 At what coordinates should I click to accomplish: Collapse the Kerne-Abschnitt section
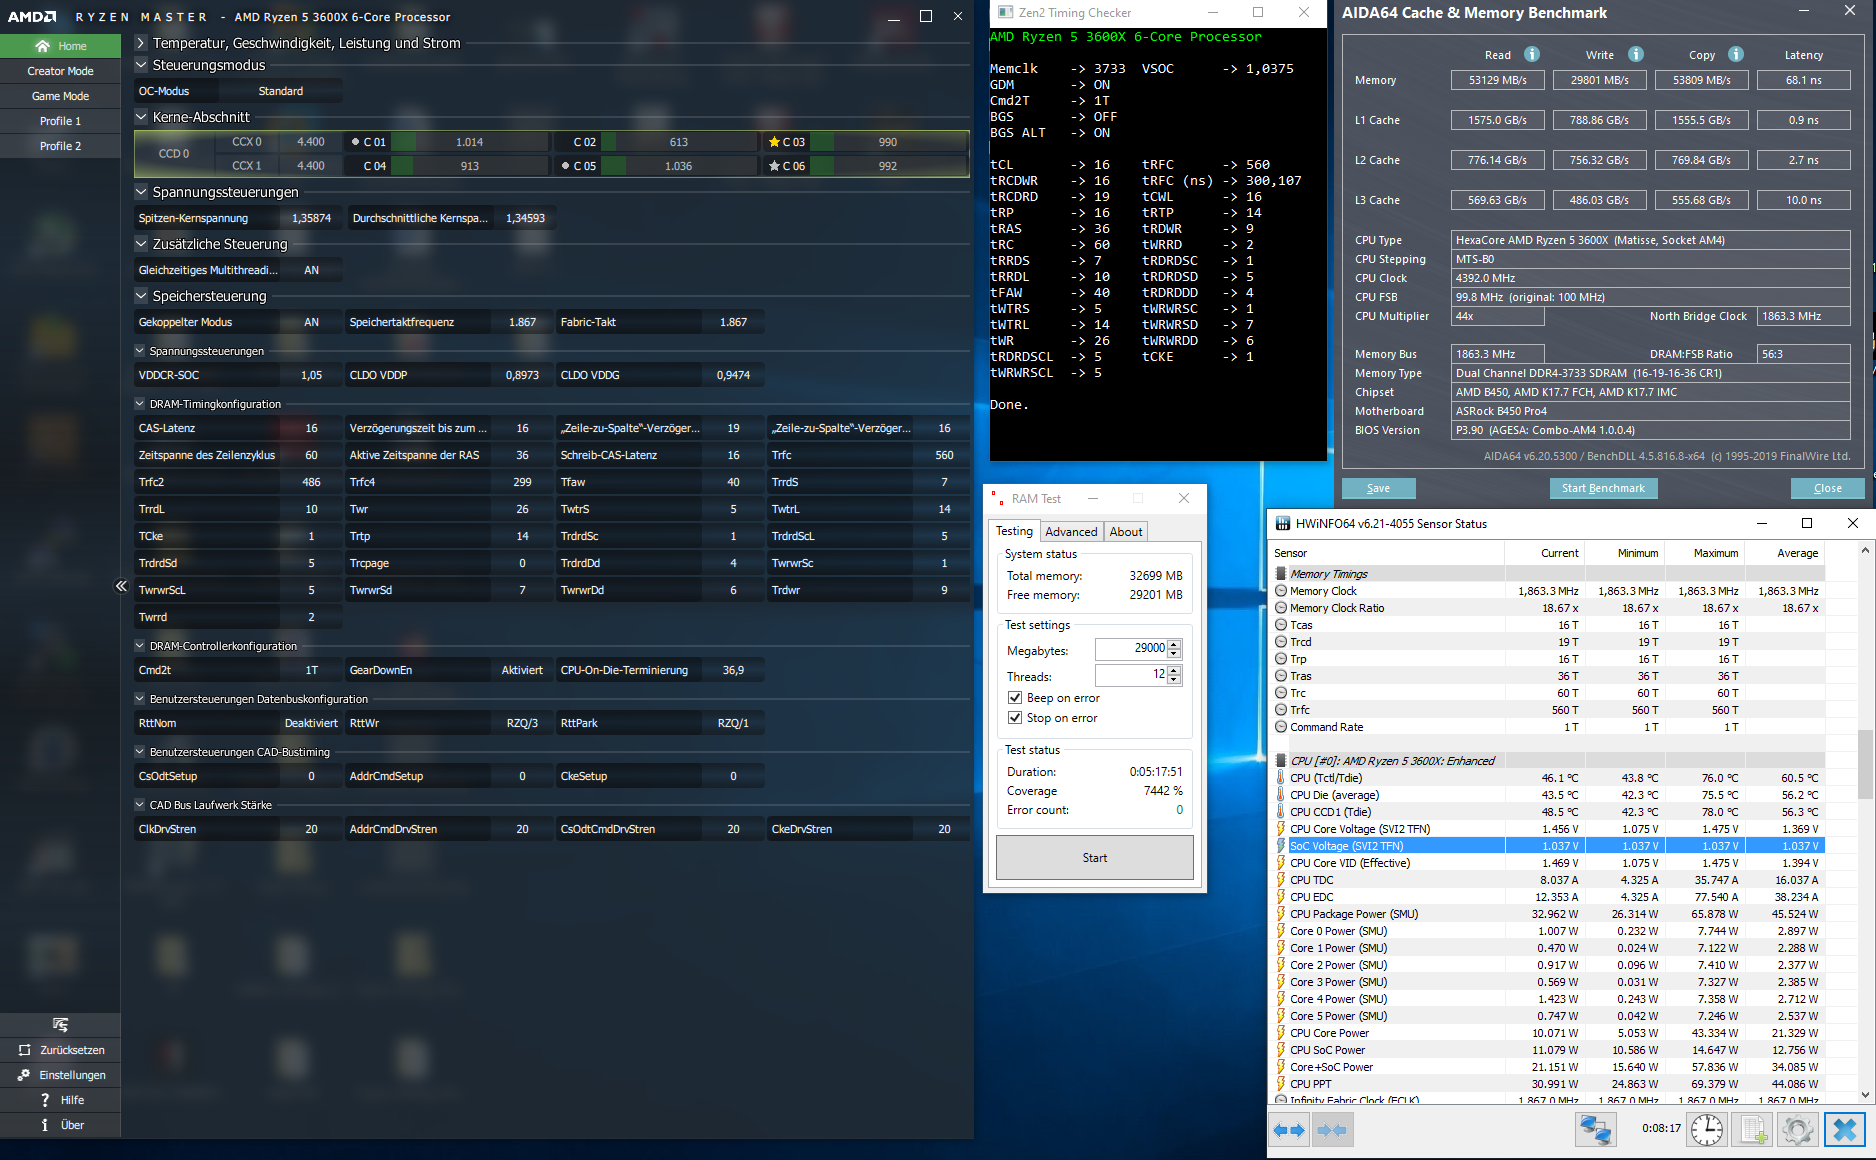pos(141,117)
